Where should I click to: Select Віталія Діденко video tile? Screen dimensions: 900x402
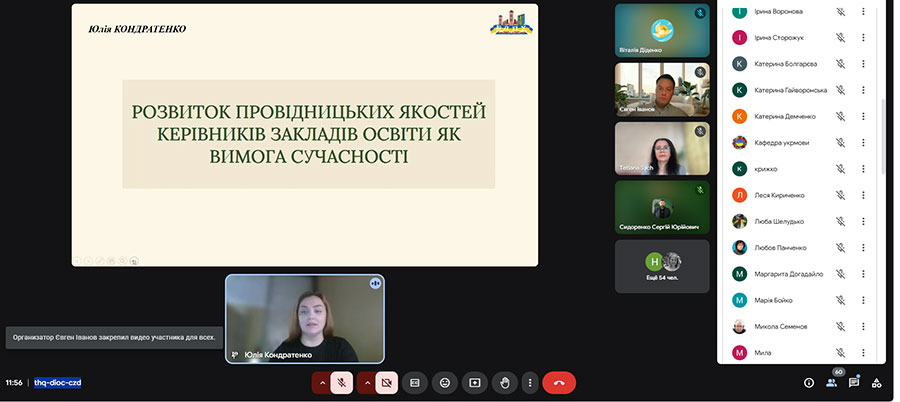coord(662,30)
